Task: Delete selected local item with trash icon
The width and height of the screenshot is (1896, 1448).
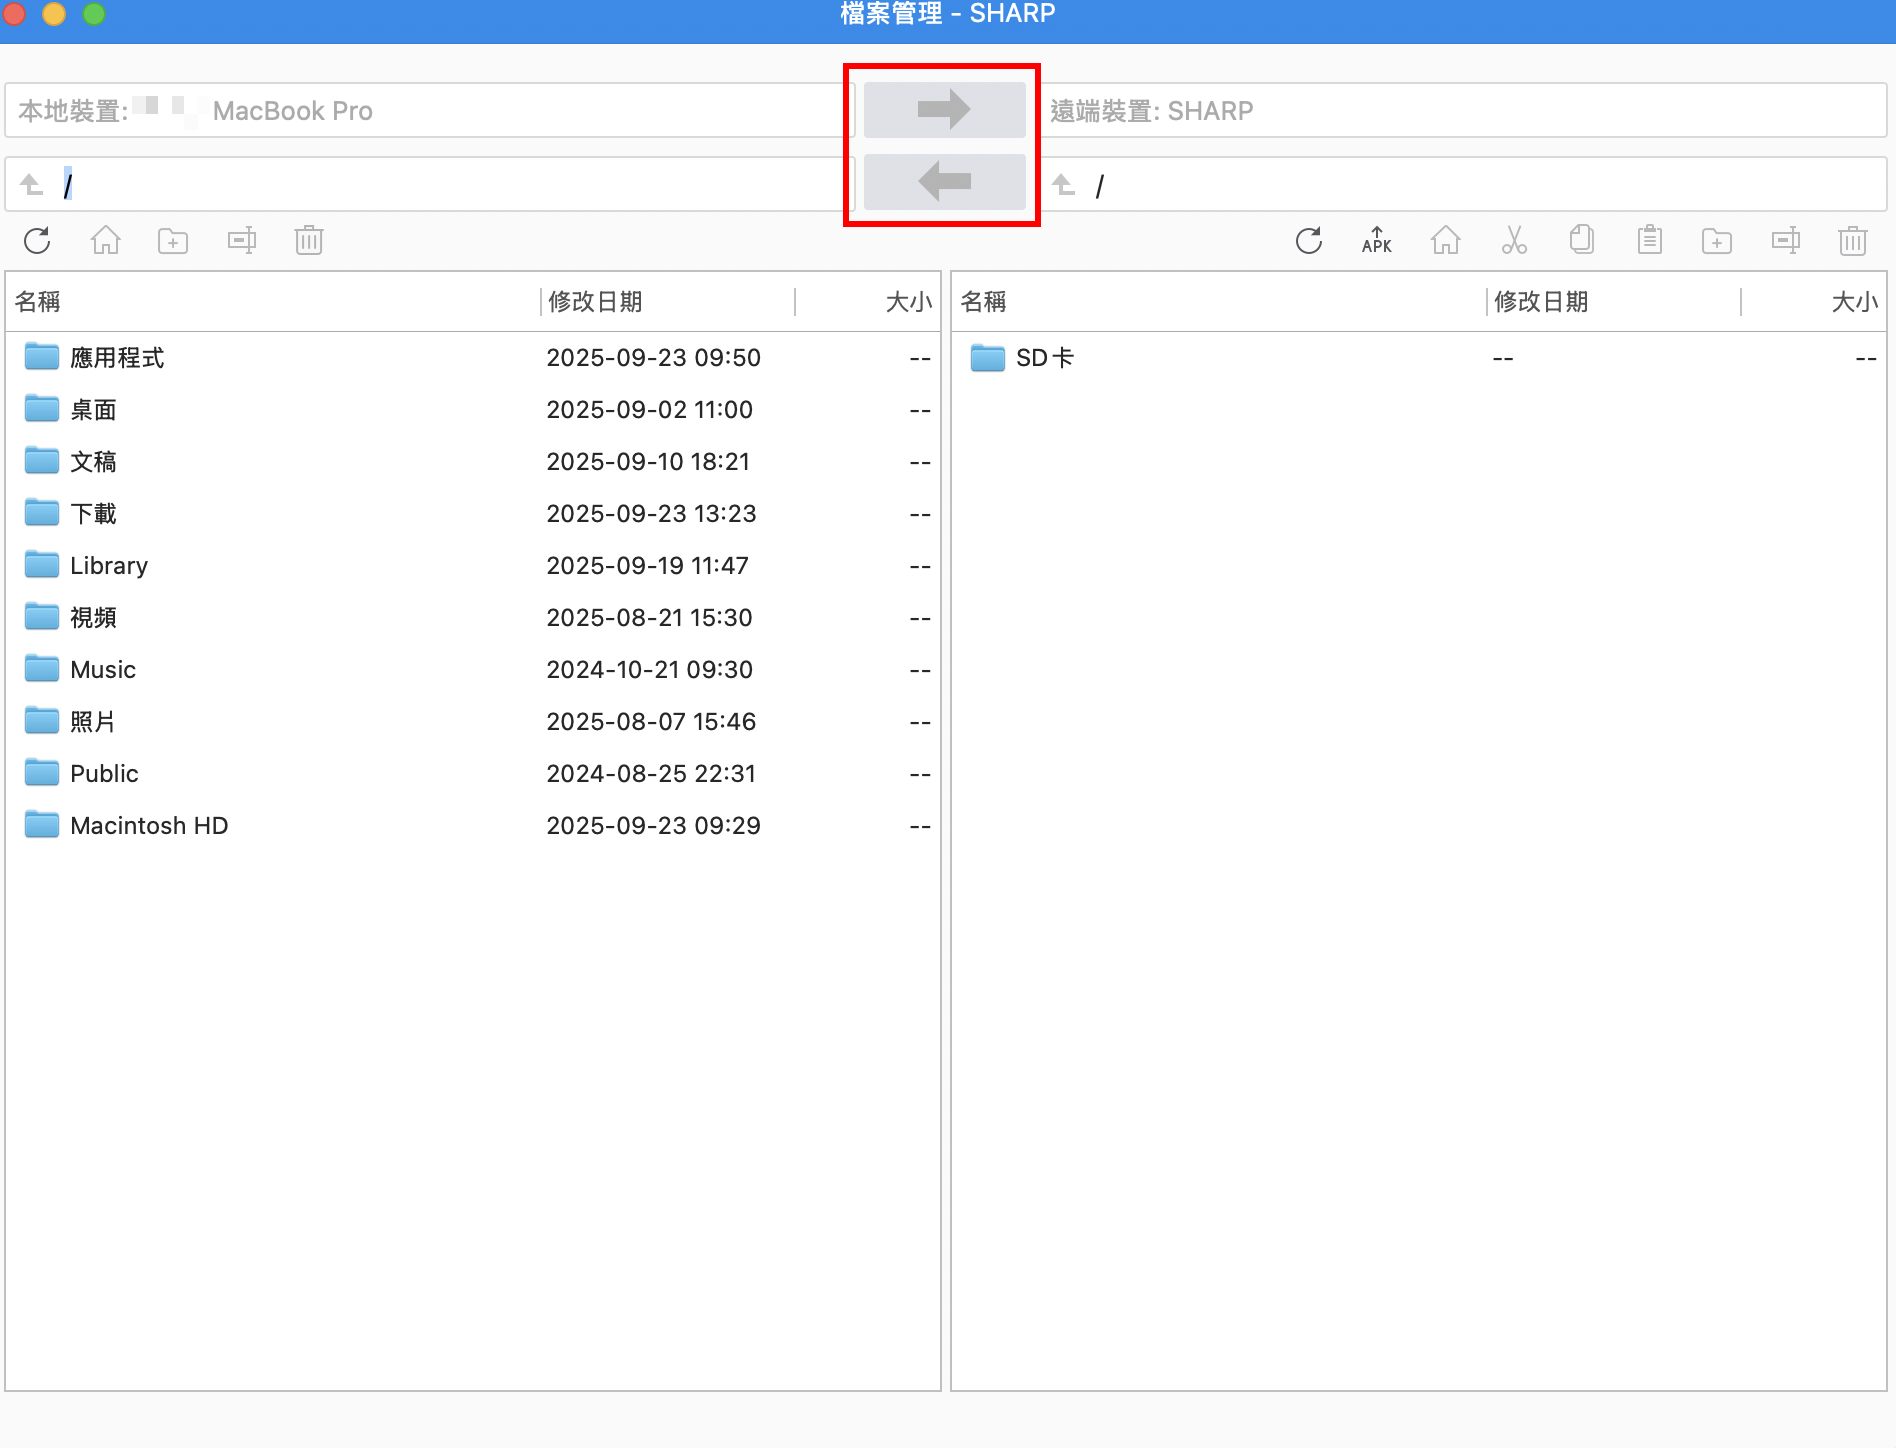Action: pyautogui.click(x=309, y=241)
